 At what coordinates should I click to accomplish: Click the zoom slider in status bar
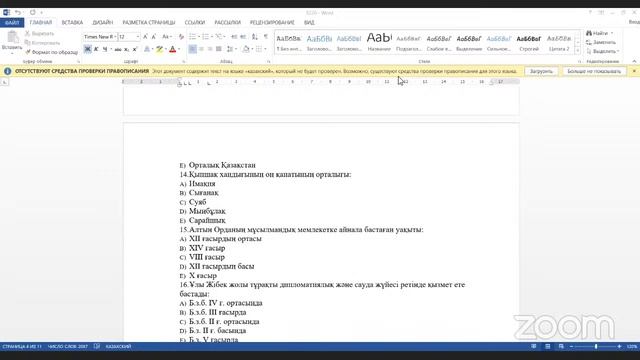(x=596, y=347)
